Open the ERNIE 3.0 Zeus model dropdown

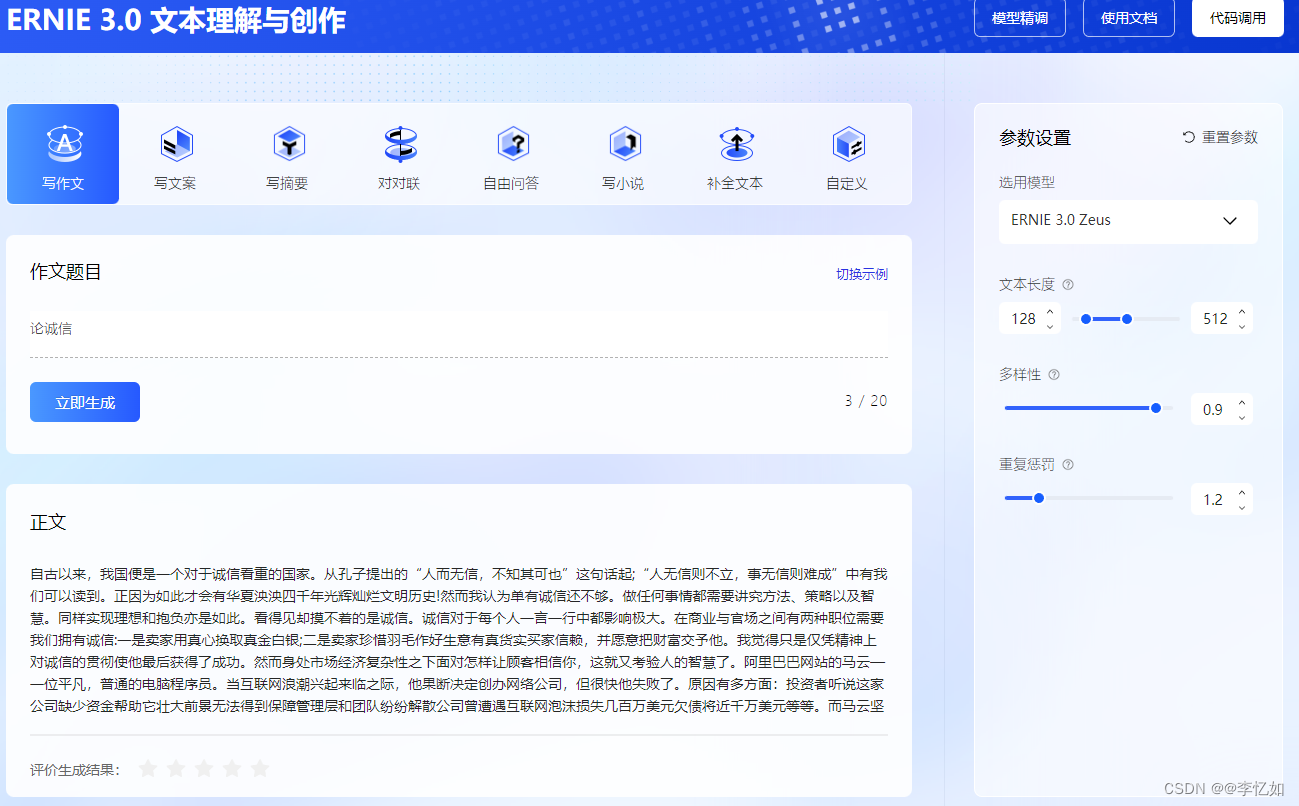coord(1128,221)
